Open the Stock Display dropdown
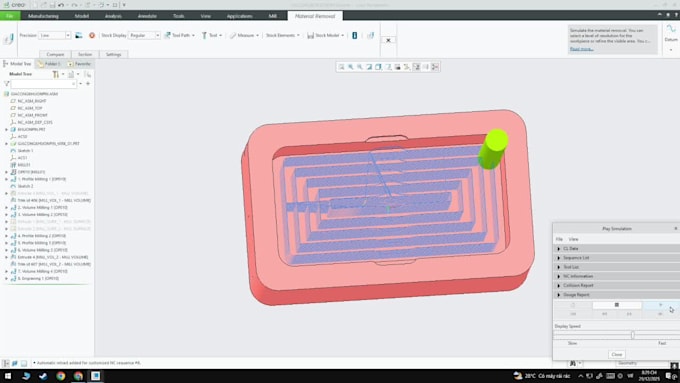Image resolution: width=680 pixels, height=383 pixels. [x=157, y=35]
